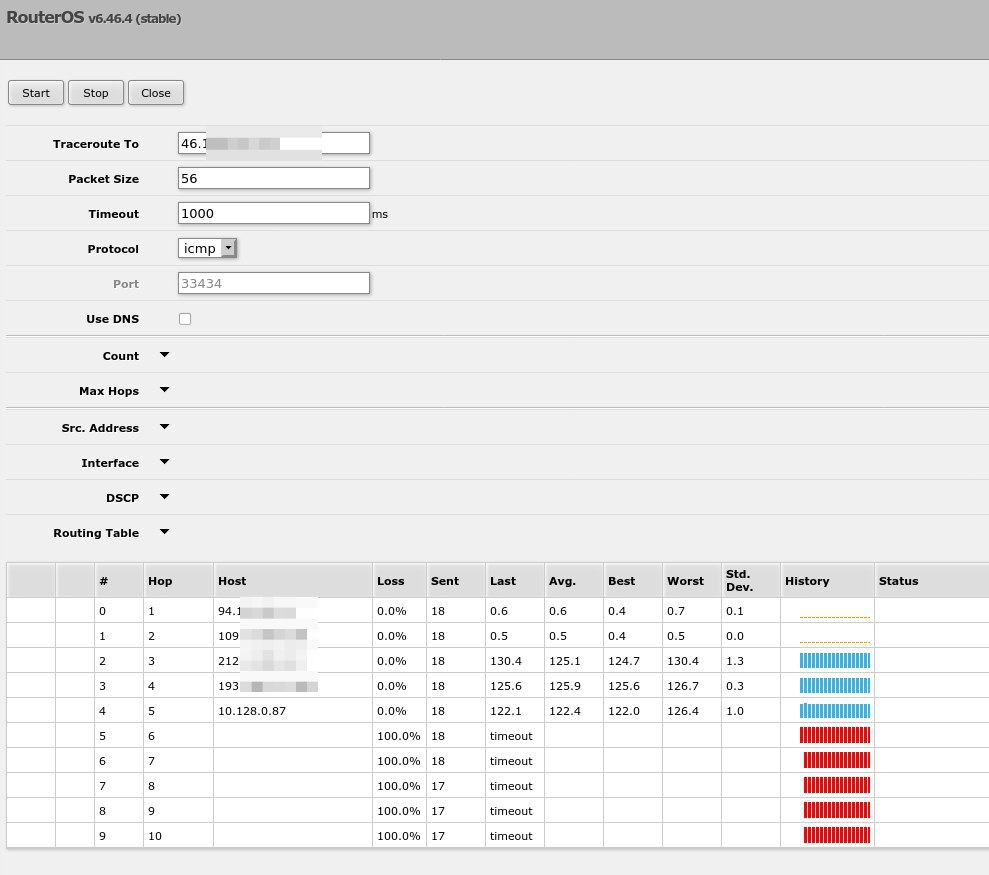Screen dimensions: 989x875
Task: Click the red history graph for hop 6
Action: 834,735
